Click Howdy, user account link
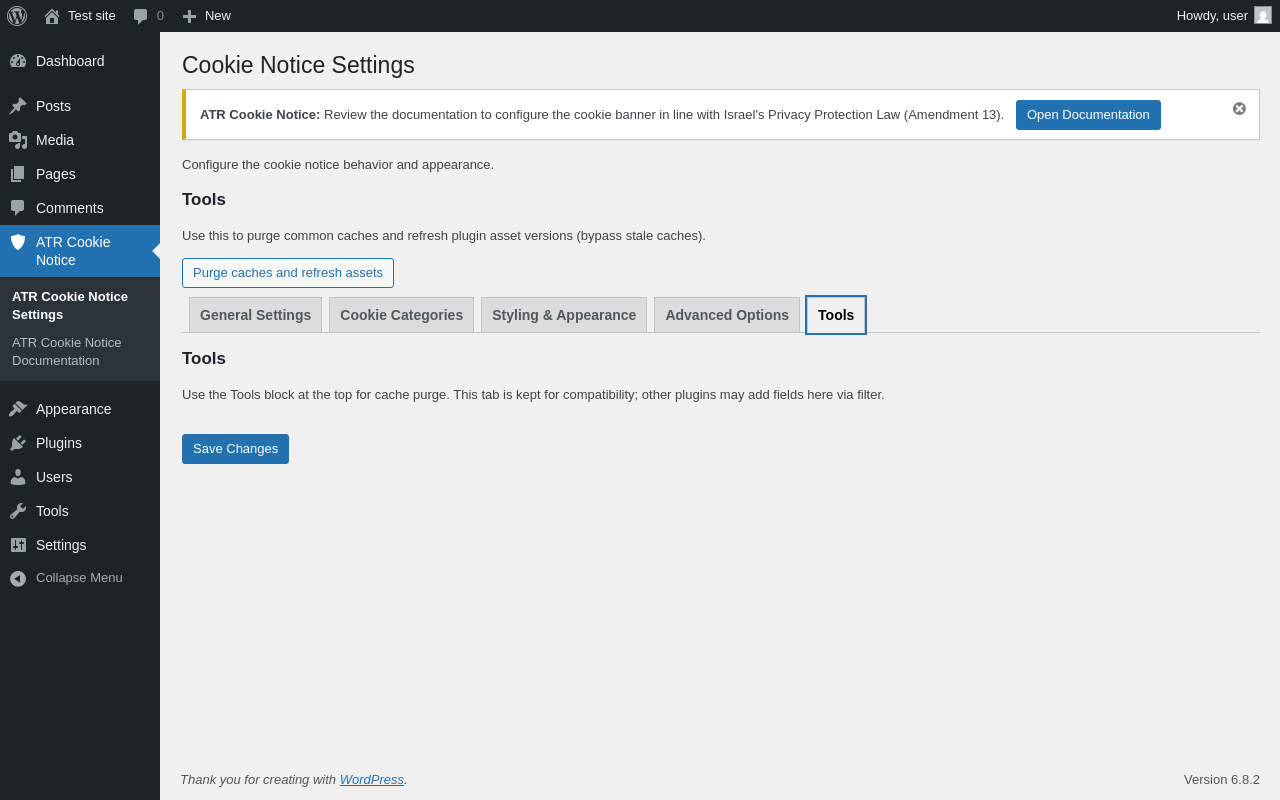Screen dimensions: 1280x800 tap(1212, 16)
